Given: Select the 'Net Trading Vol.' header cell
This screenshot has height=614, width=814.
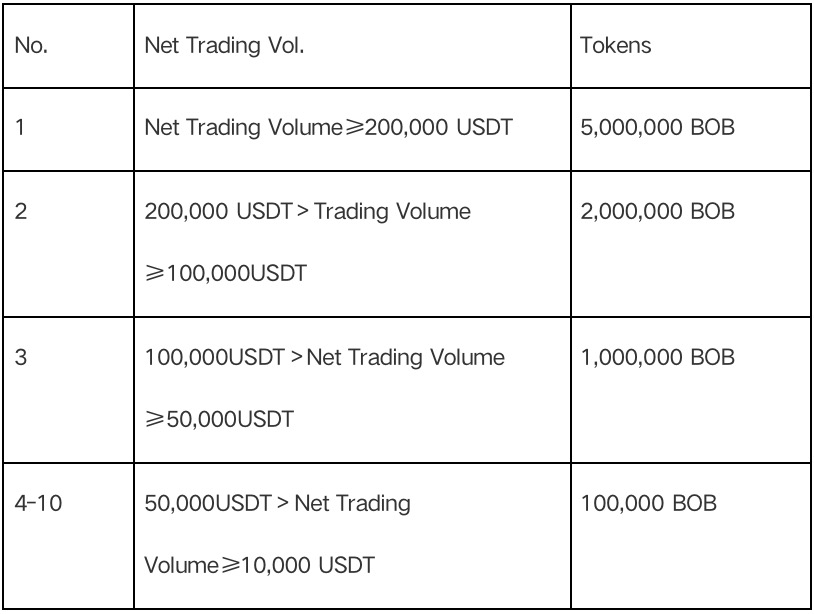Looking at the screenshot, I should pyautogui.click(x=352, y=46).
